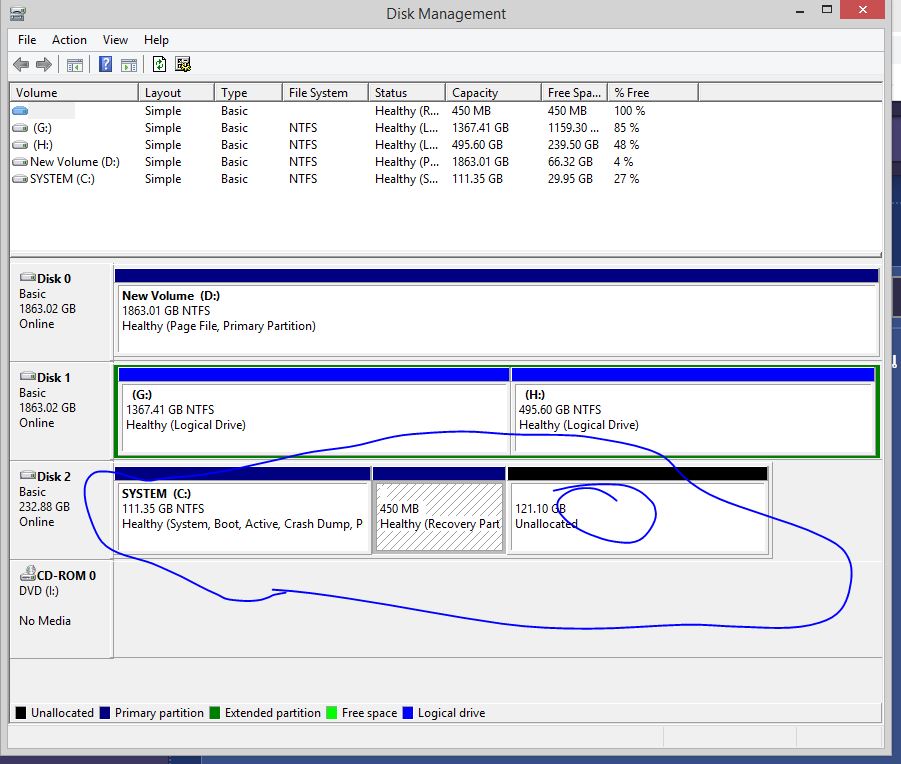Click the "1367.41 GB" capacity cell in the list
901x764 pixels.
click(x=480, y=128)
